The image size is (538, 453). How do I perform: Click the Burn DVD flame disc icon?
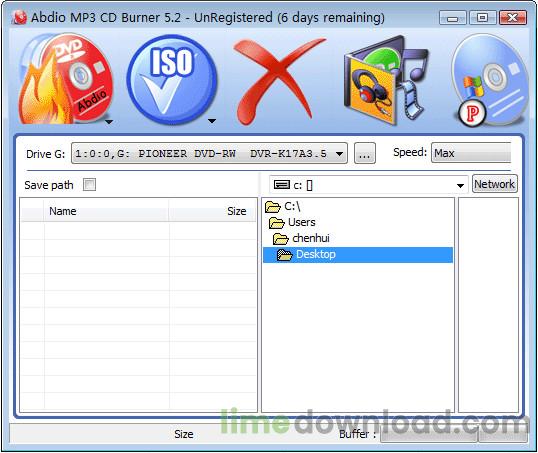click(65, 79)
